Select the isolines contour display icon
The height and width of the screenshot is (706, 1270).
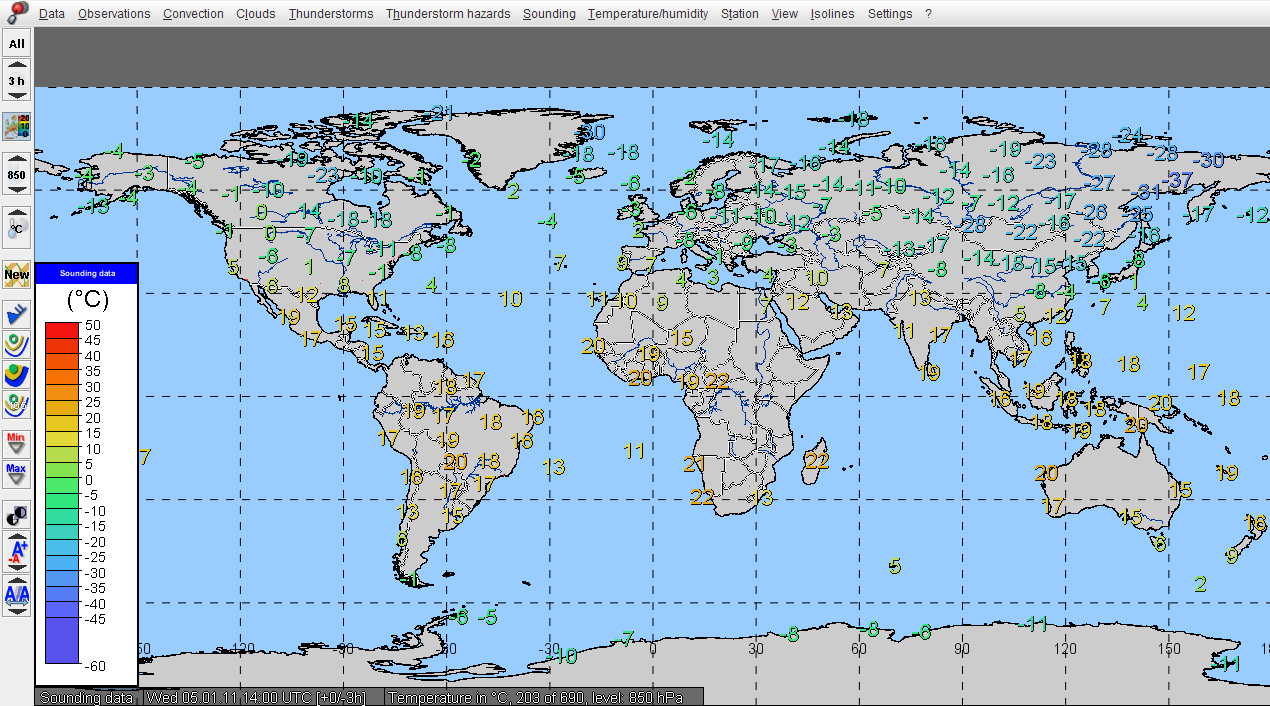coord(17,345)
